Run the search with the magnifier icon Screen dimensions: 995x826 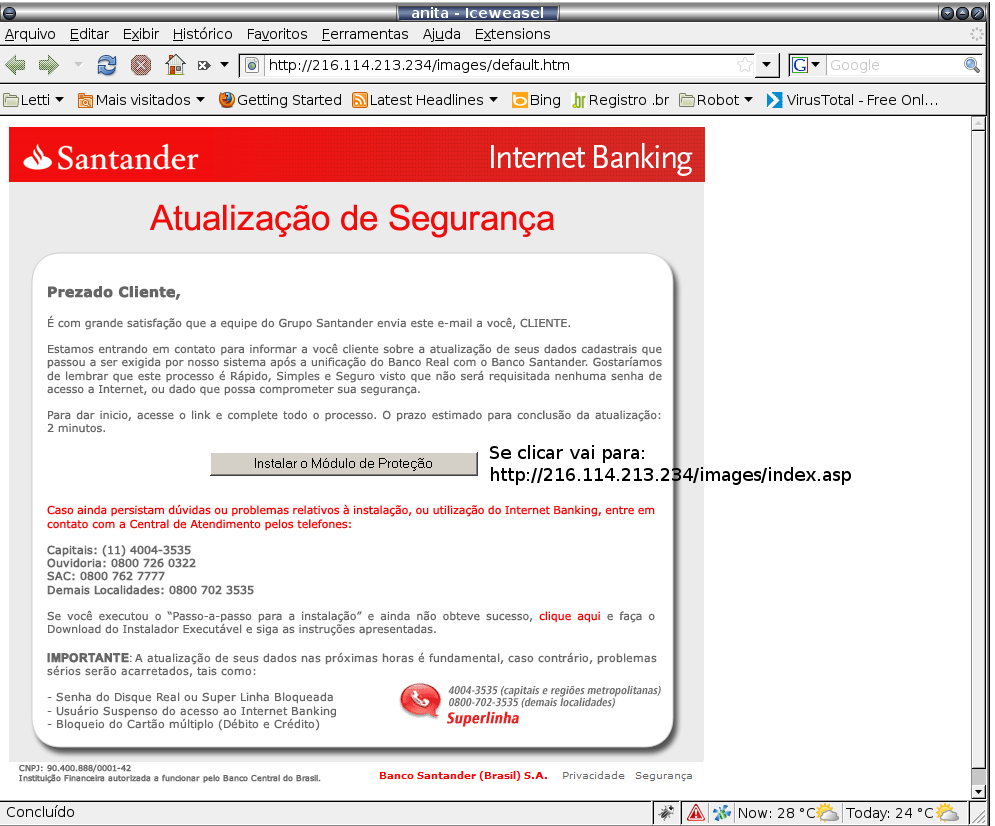[x=971, y=65]
